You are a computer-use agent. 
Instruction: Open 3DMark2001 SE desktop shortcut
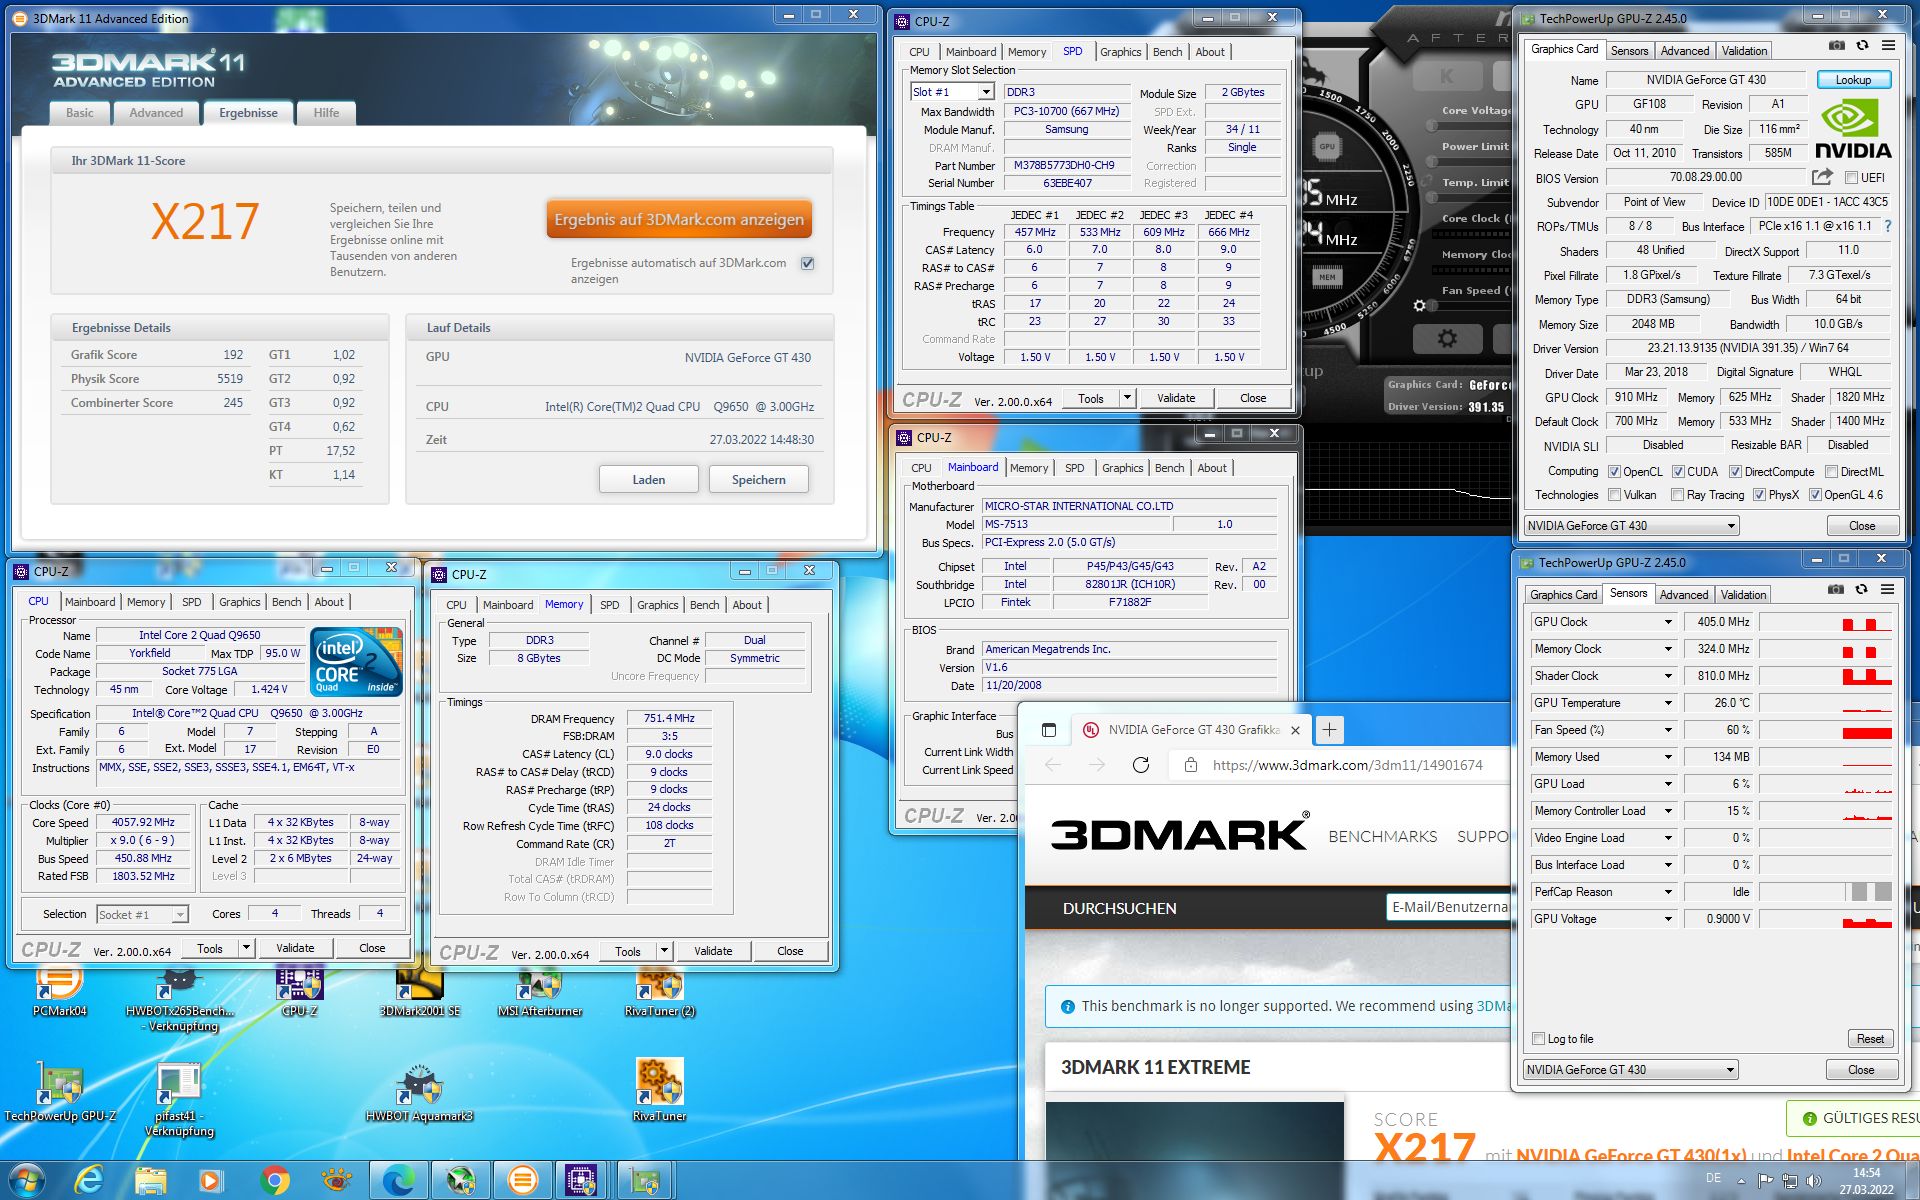pos(420,992)
